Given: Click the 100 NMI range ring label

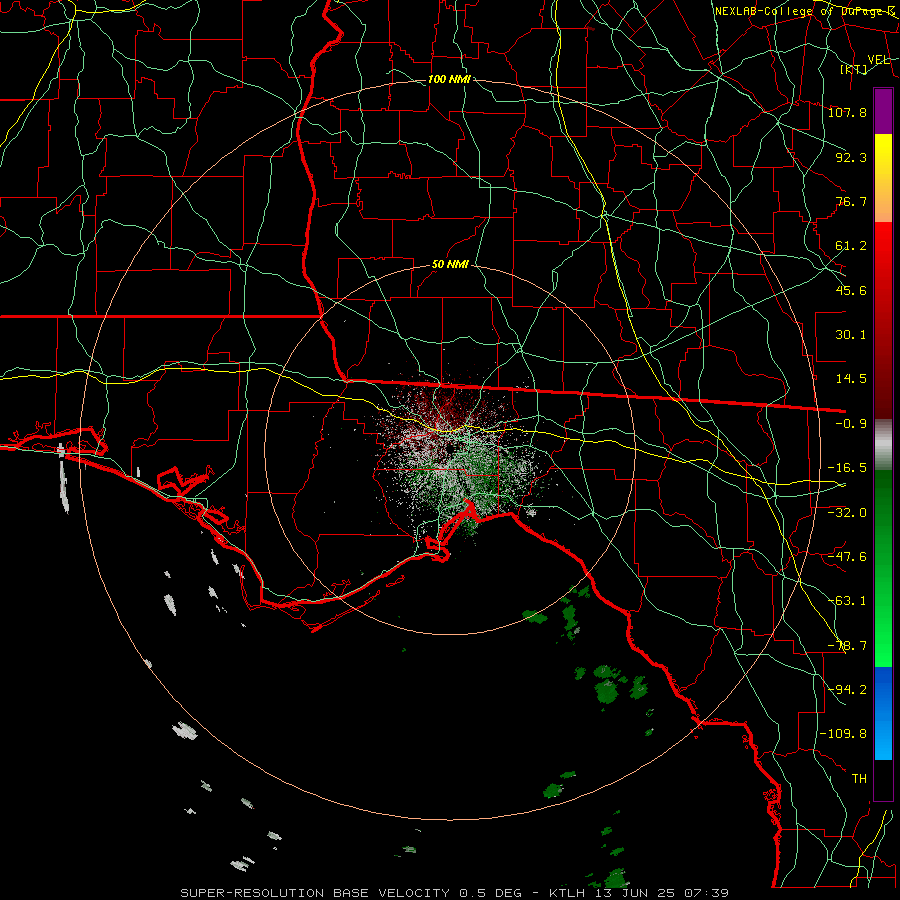Looking at the screenshot, I should (x=449, y=79).
